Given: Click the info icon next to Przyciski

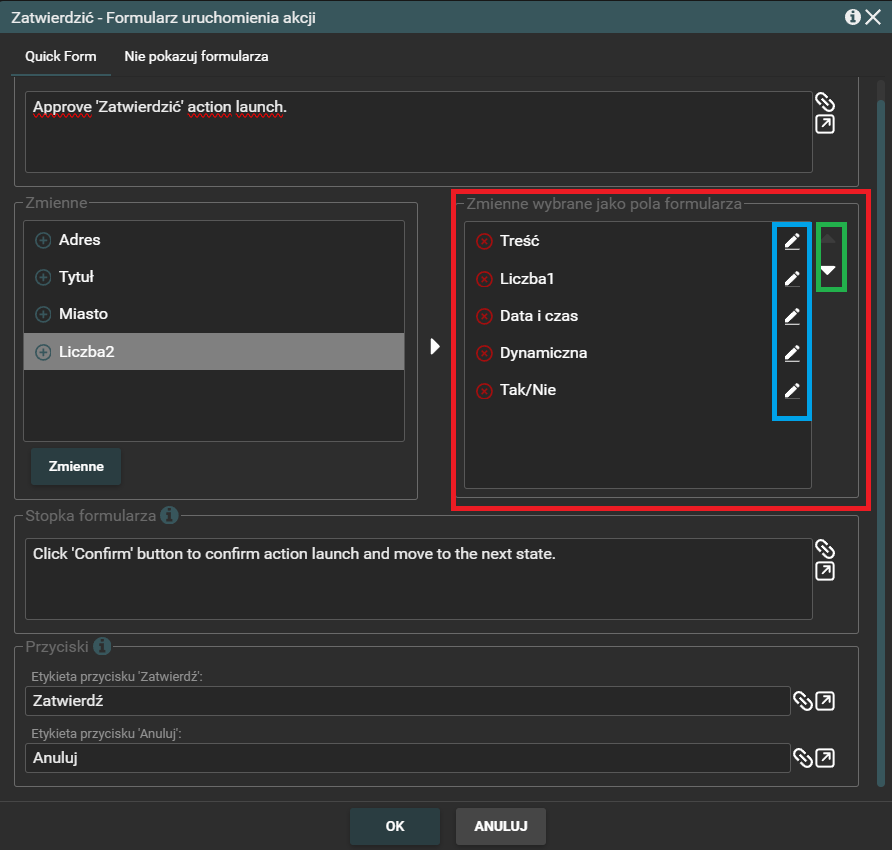Looking at the screenshot, I should point(101,645).
